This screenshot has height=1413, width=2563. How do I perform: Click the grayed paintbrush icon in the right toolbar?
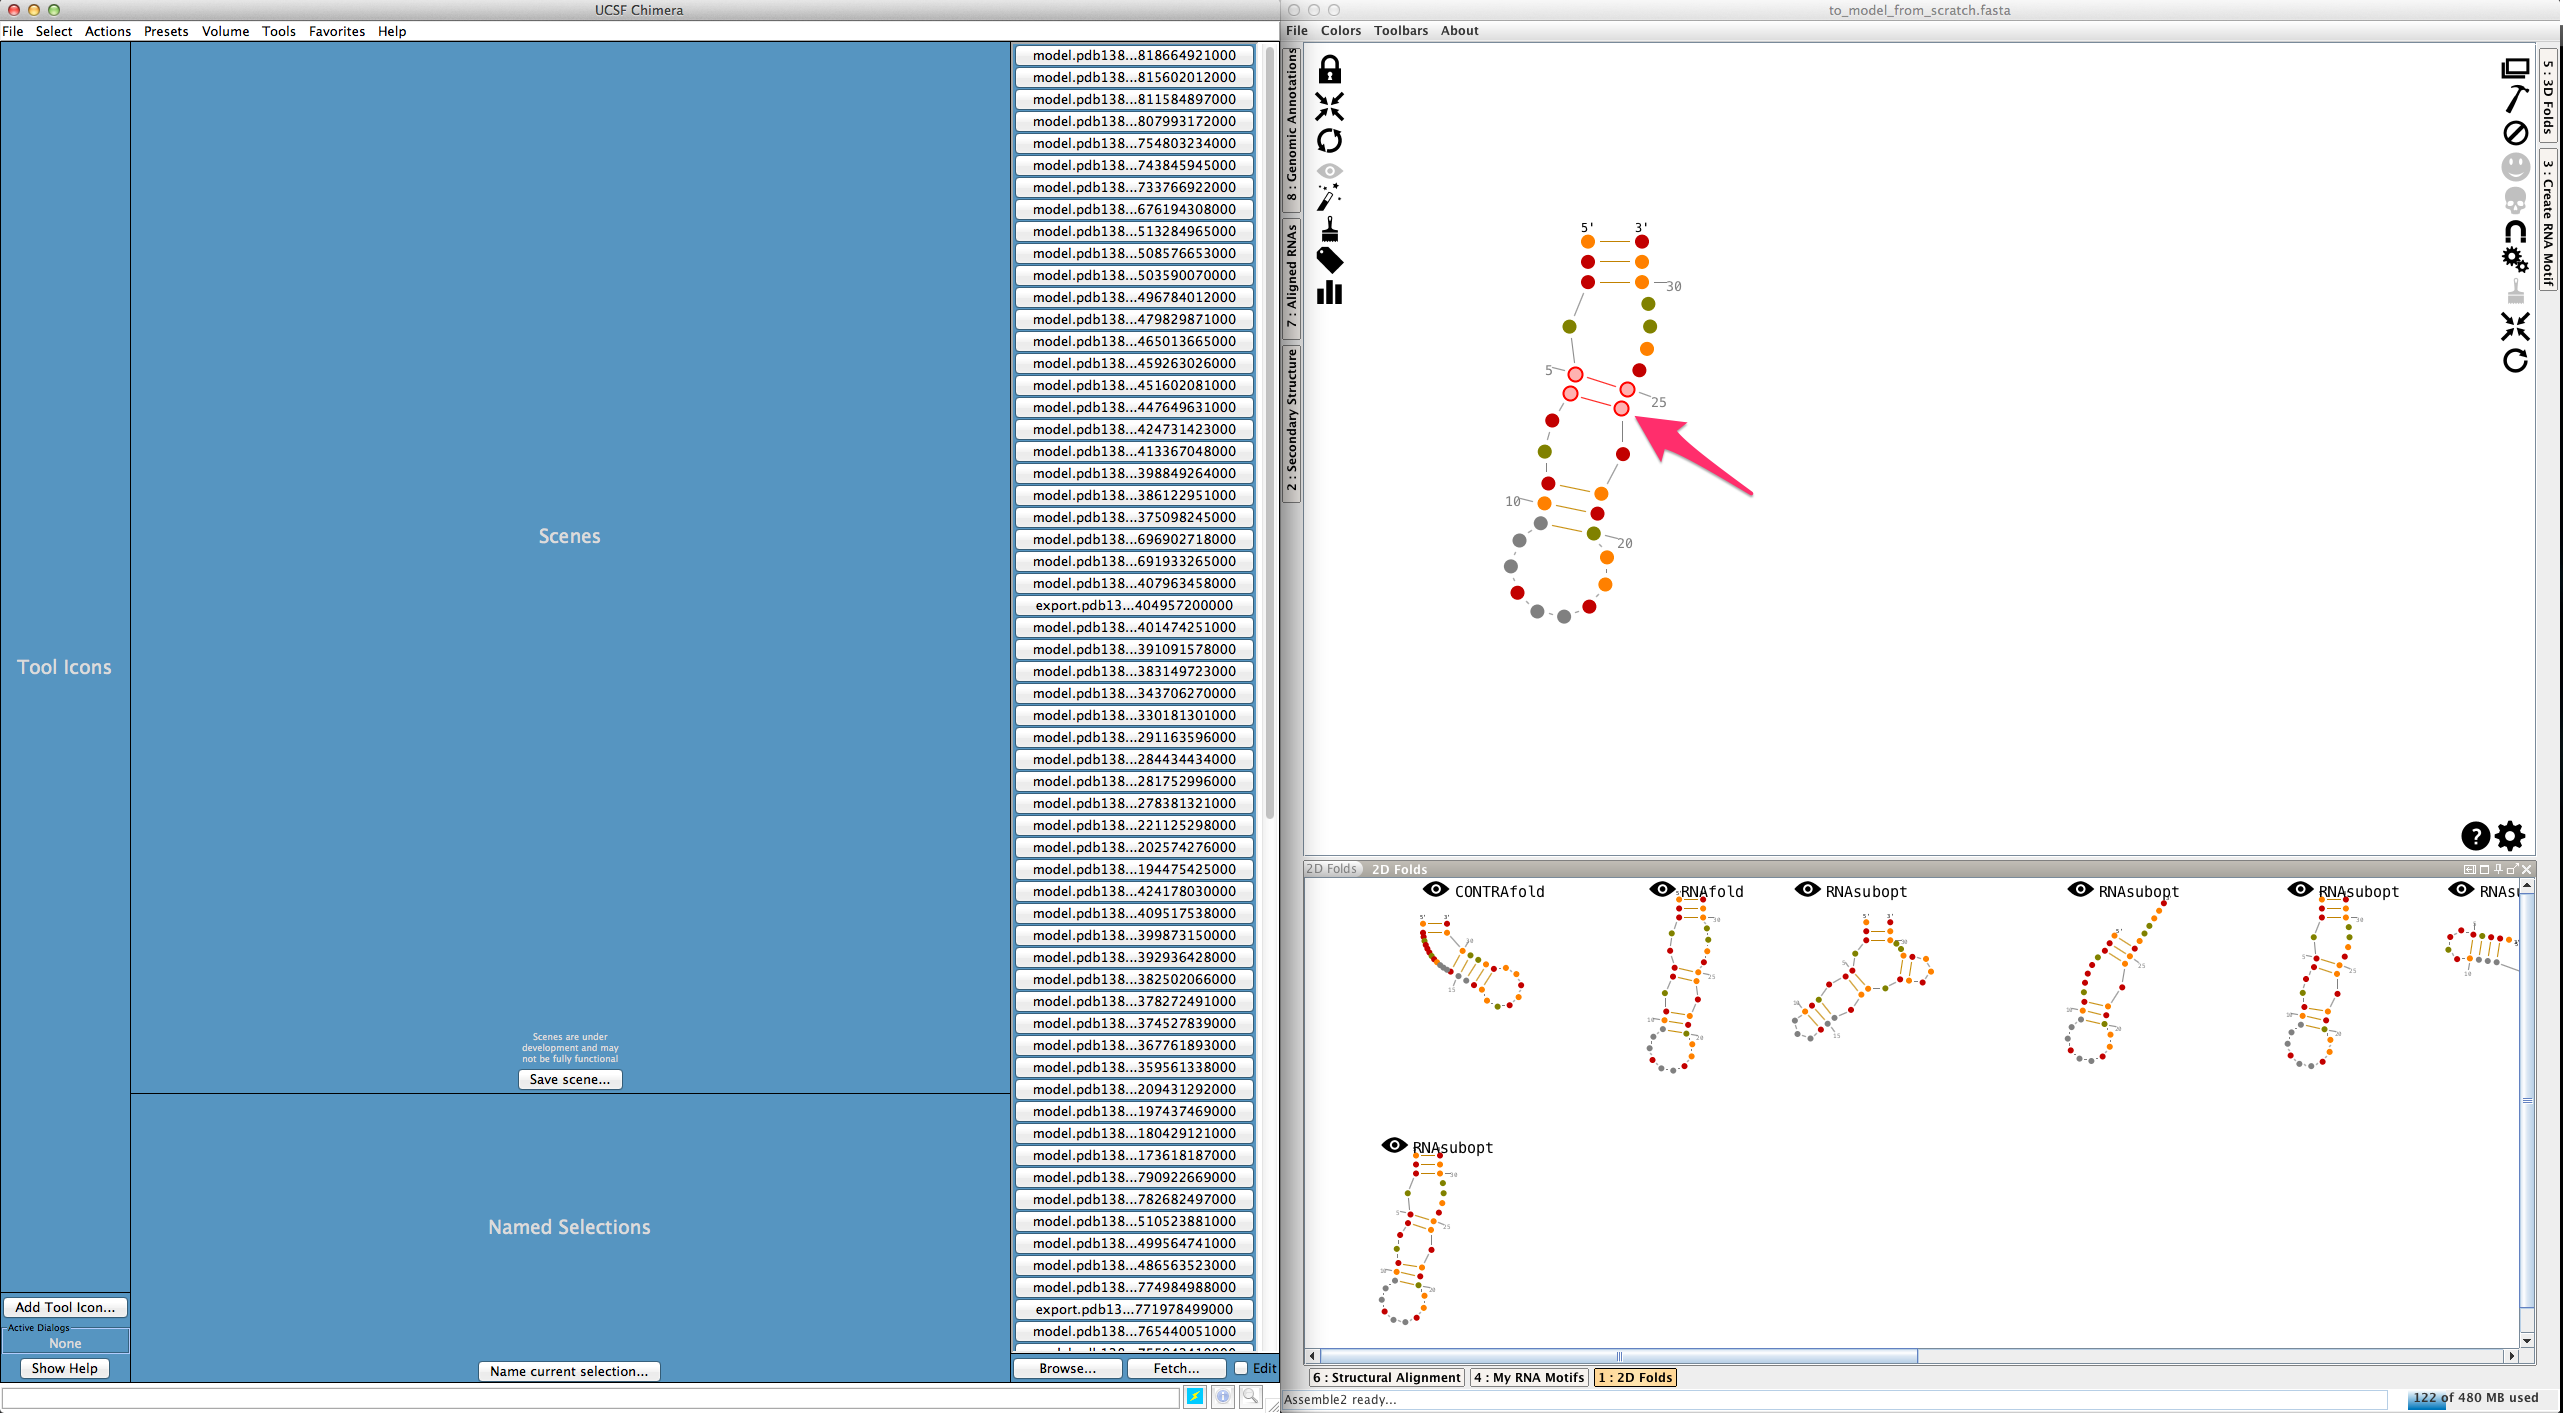click(x=2516, y=292)
